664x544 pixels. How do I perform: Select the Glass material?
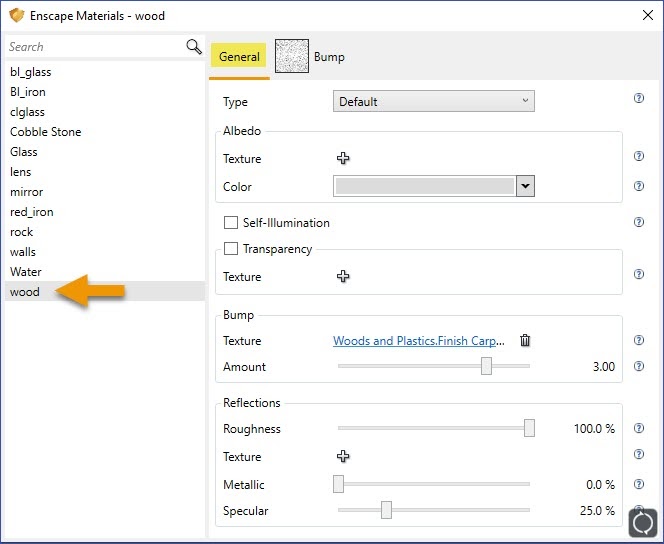[x=105, y=152]
